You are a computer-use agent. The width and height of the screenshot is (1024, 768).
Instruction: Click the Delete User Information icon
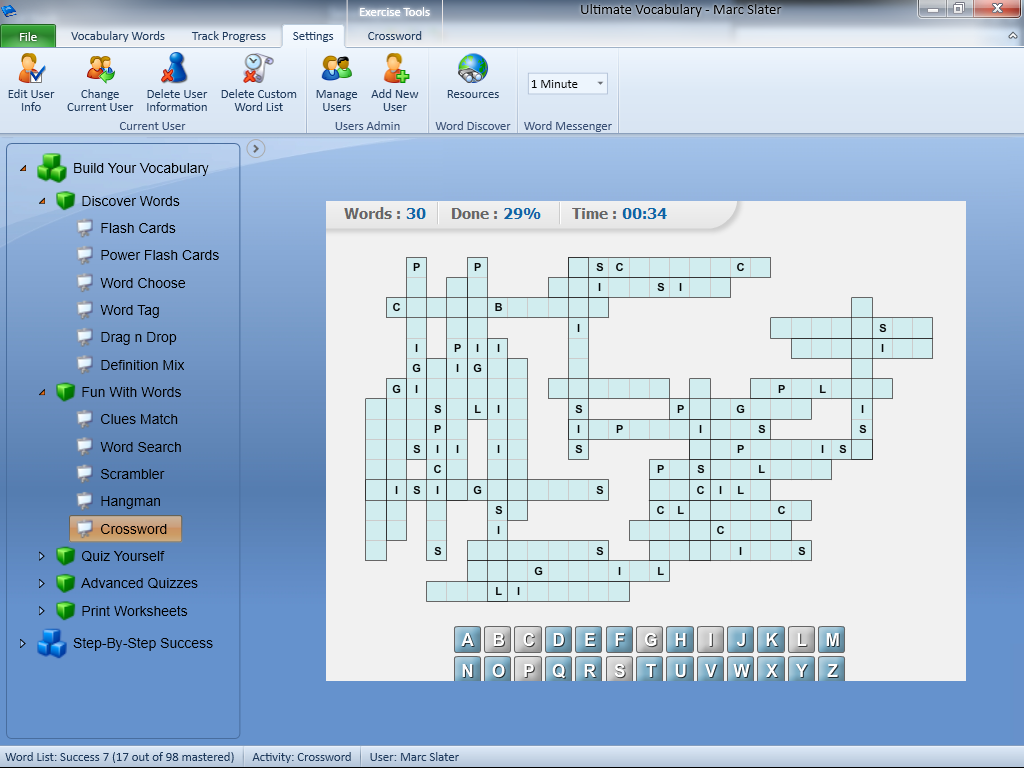176,70
